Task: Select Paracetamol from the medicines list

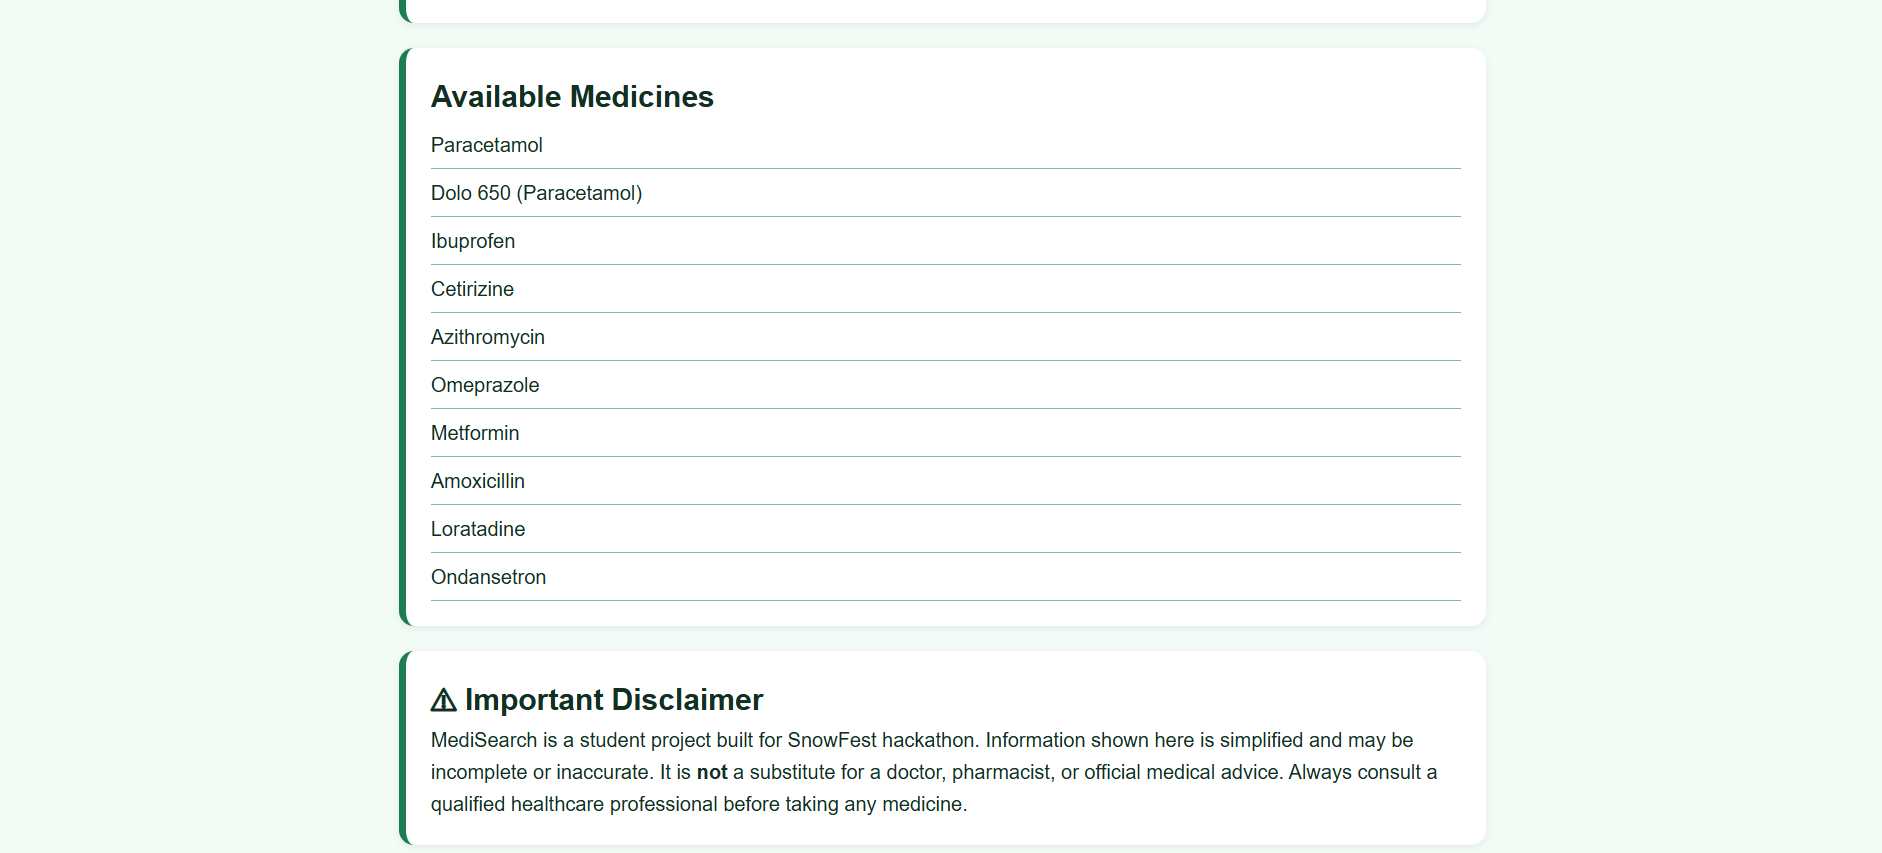Action: 487,145
